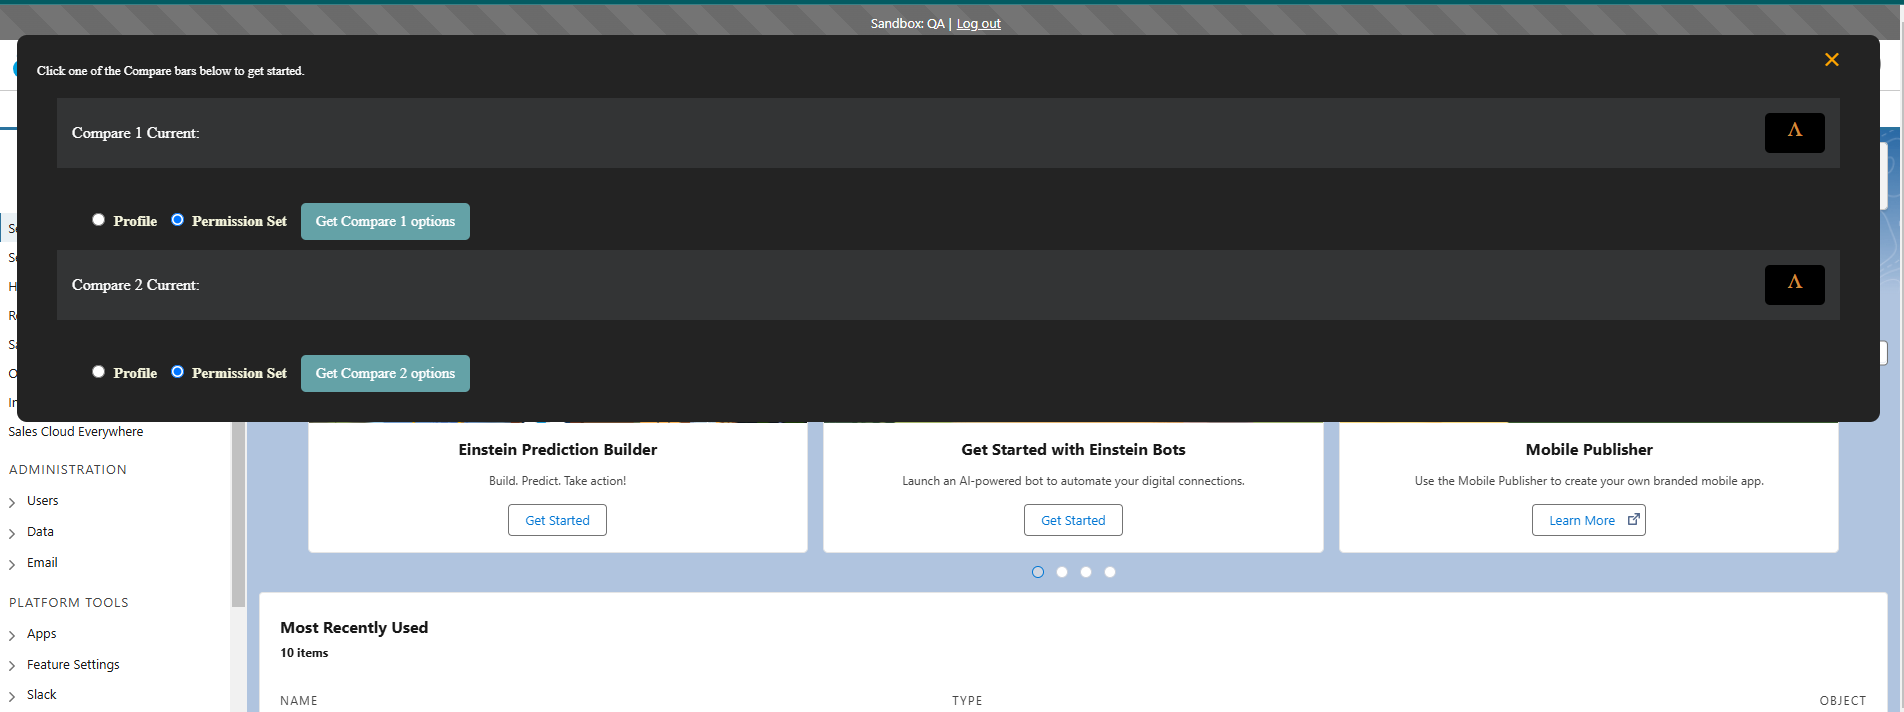The image size is (1904, 712).
Task: Open Sales Cloud Everywhere in sidebar
Action: [76, 432]
